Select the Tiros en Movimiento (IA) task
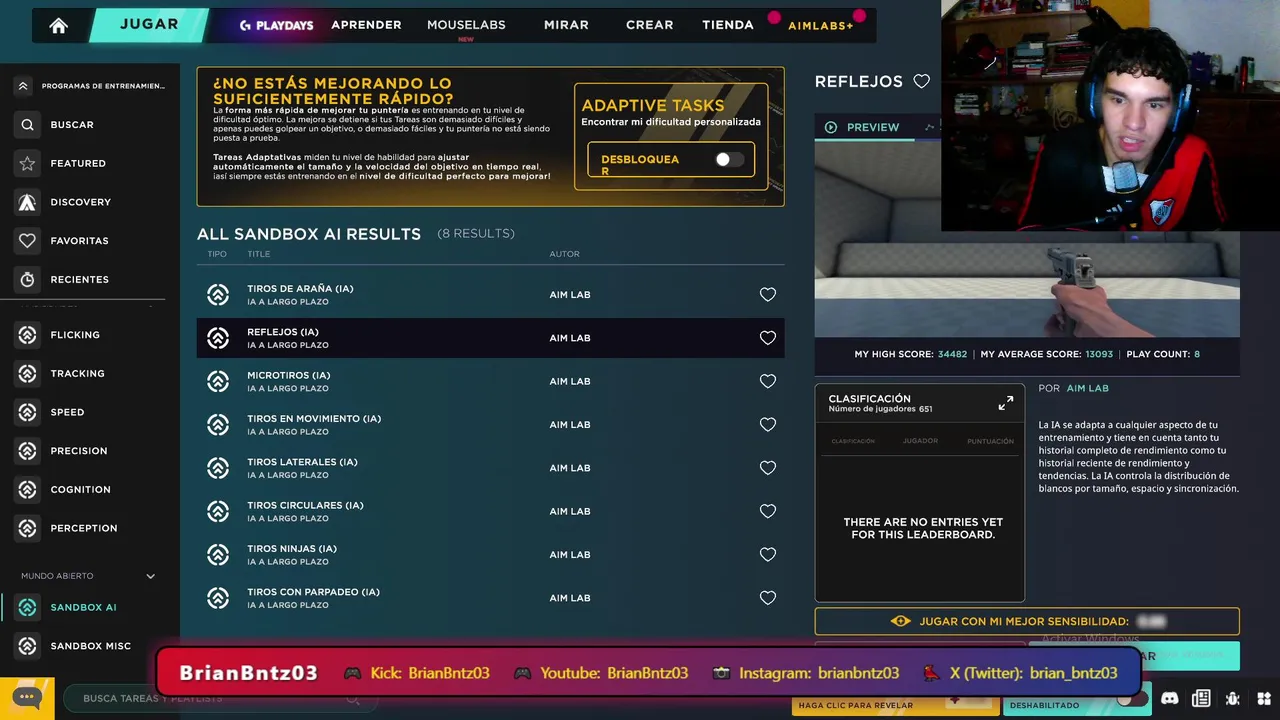The width and height of the screenshot is (1280, 720). click(490, 425)
